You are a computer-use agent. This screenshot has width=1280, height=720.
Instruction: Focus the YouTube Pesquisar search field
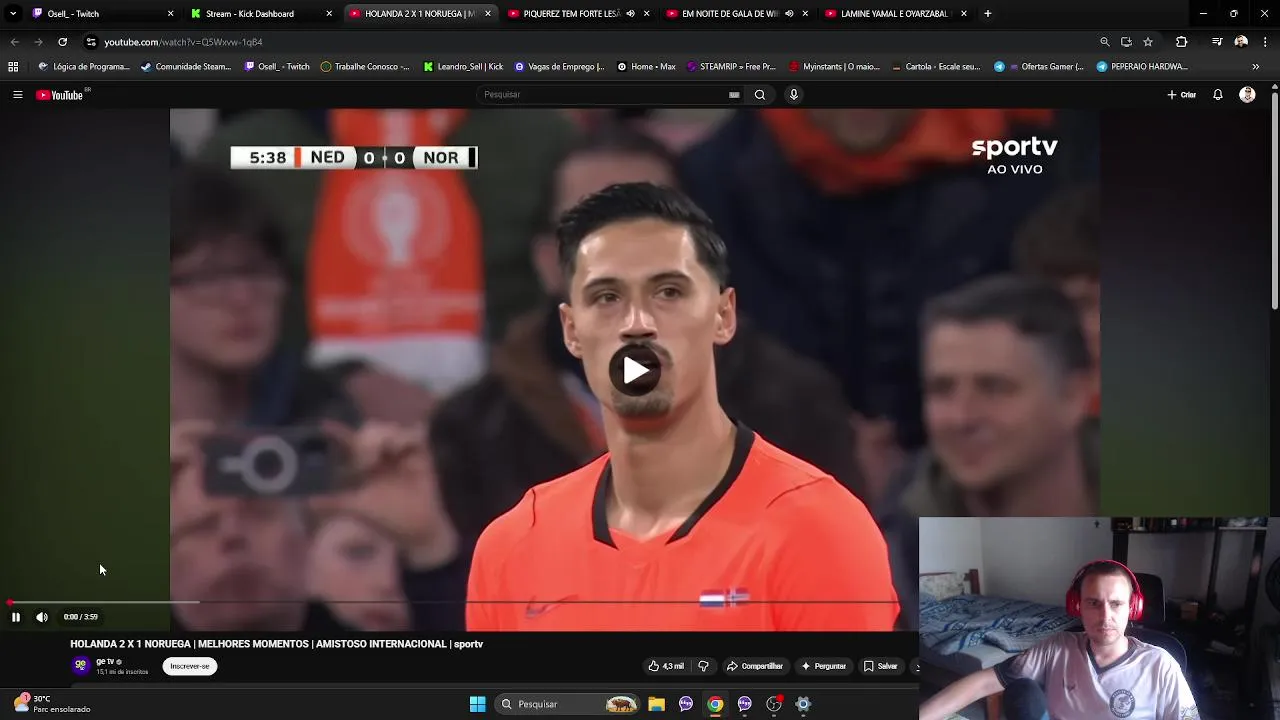[605, 95]
